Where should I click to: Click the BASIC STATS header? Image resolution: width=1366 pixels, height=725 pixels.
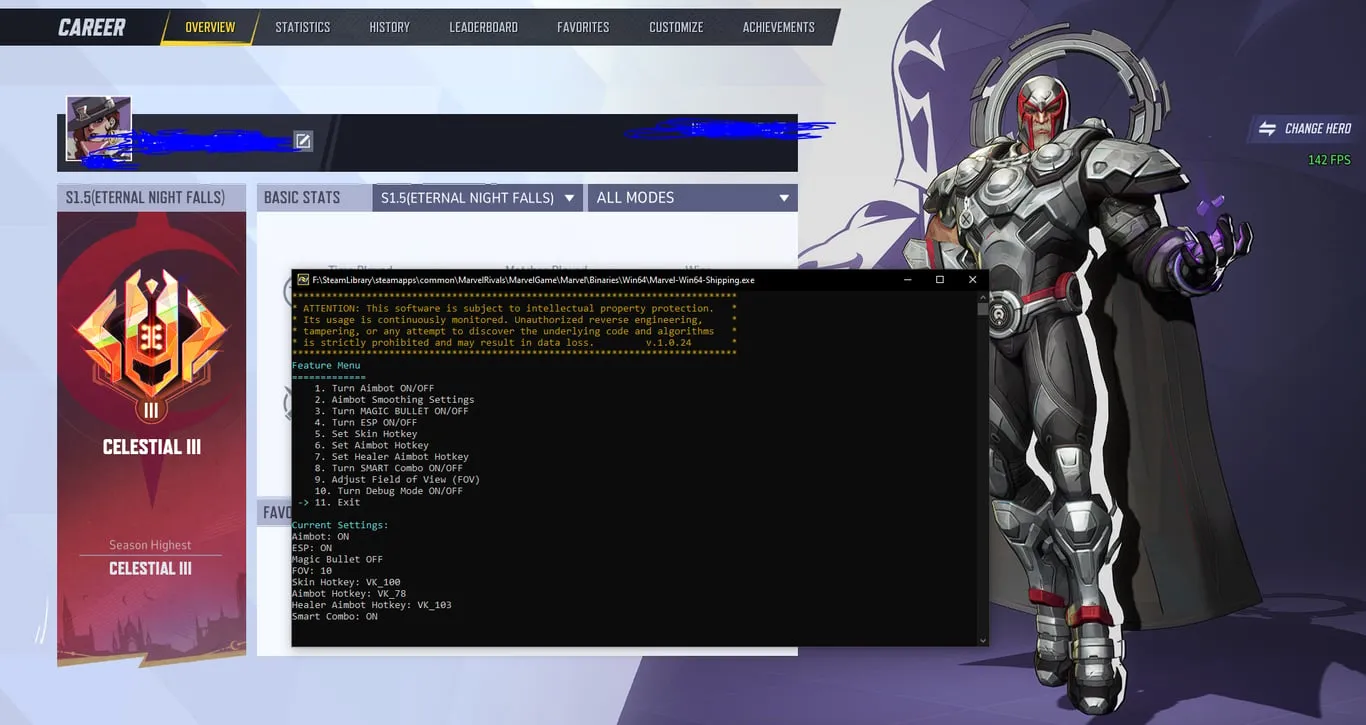302,198
